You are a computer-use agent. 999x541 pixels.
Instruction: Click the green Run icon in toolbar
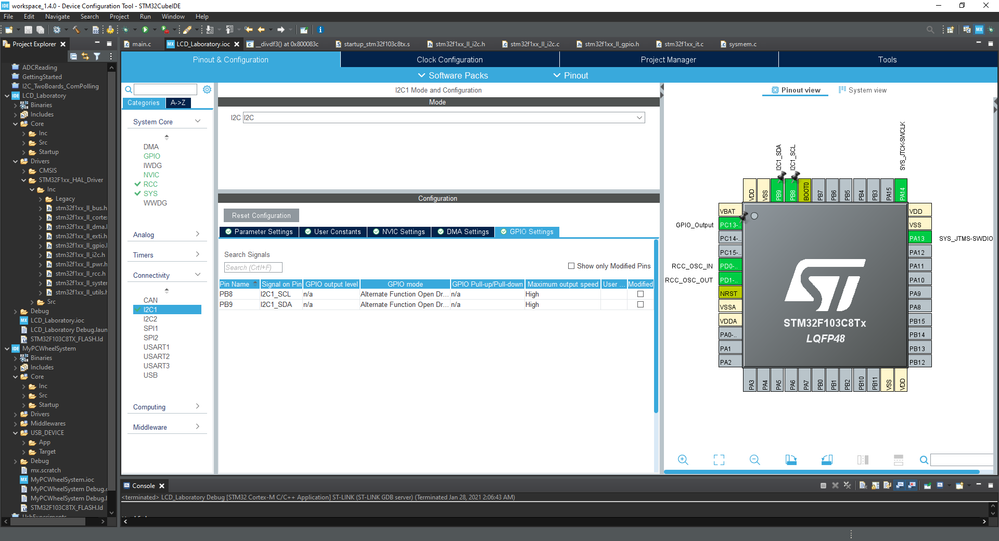pos(145,30)
